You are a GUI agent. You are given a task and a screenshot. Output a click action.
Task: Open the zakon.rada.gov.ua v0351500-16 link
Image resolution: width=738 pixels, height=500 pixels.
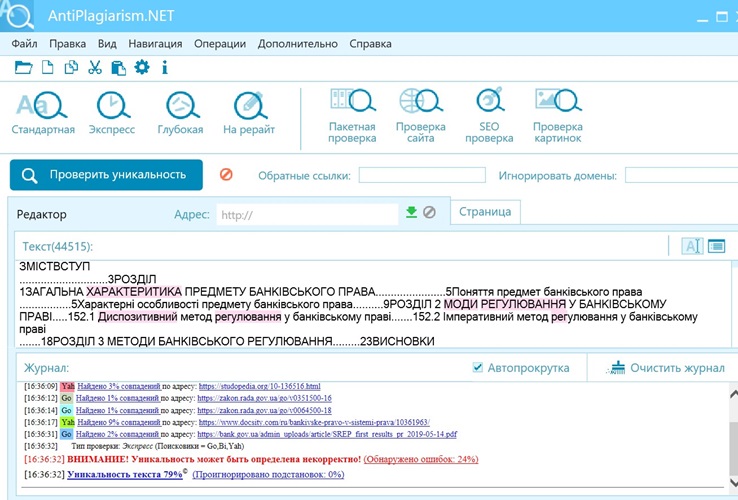(x=265, y=398)
